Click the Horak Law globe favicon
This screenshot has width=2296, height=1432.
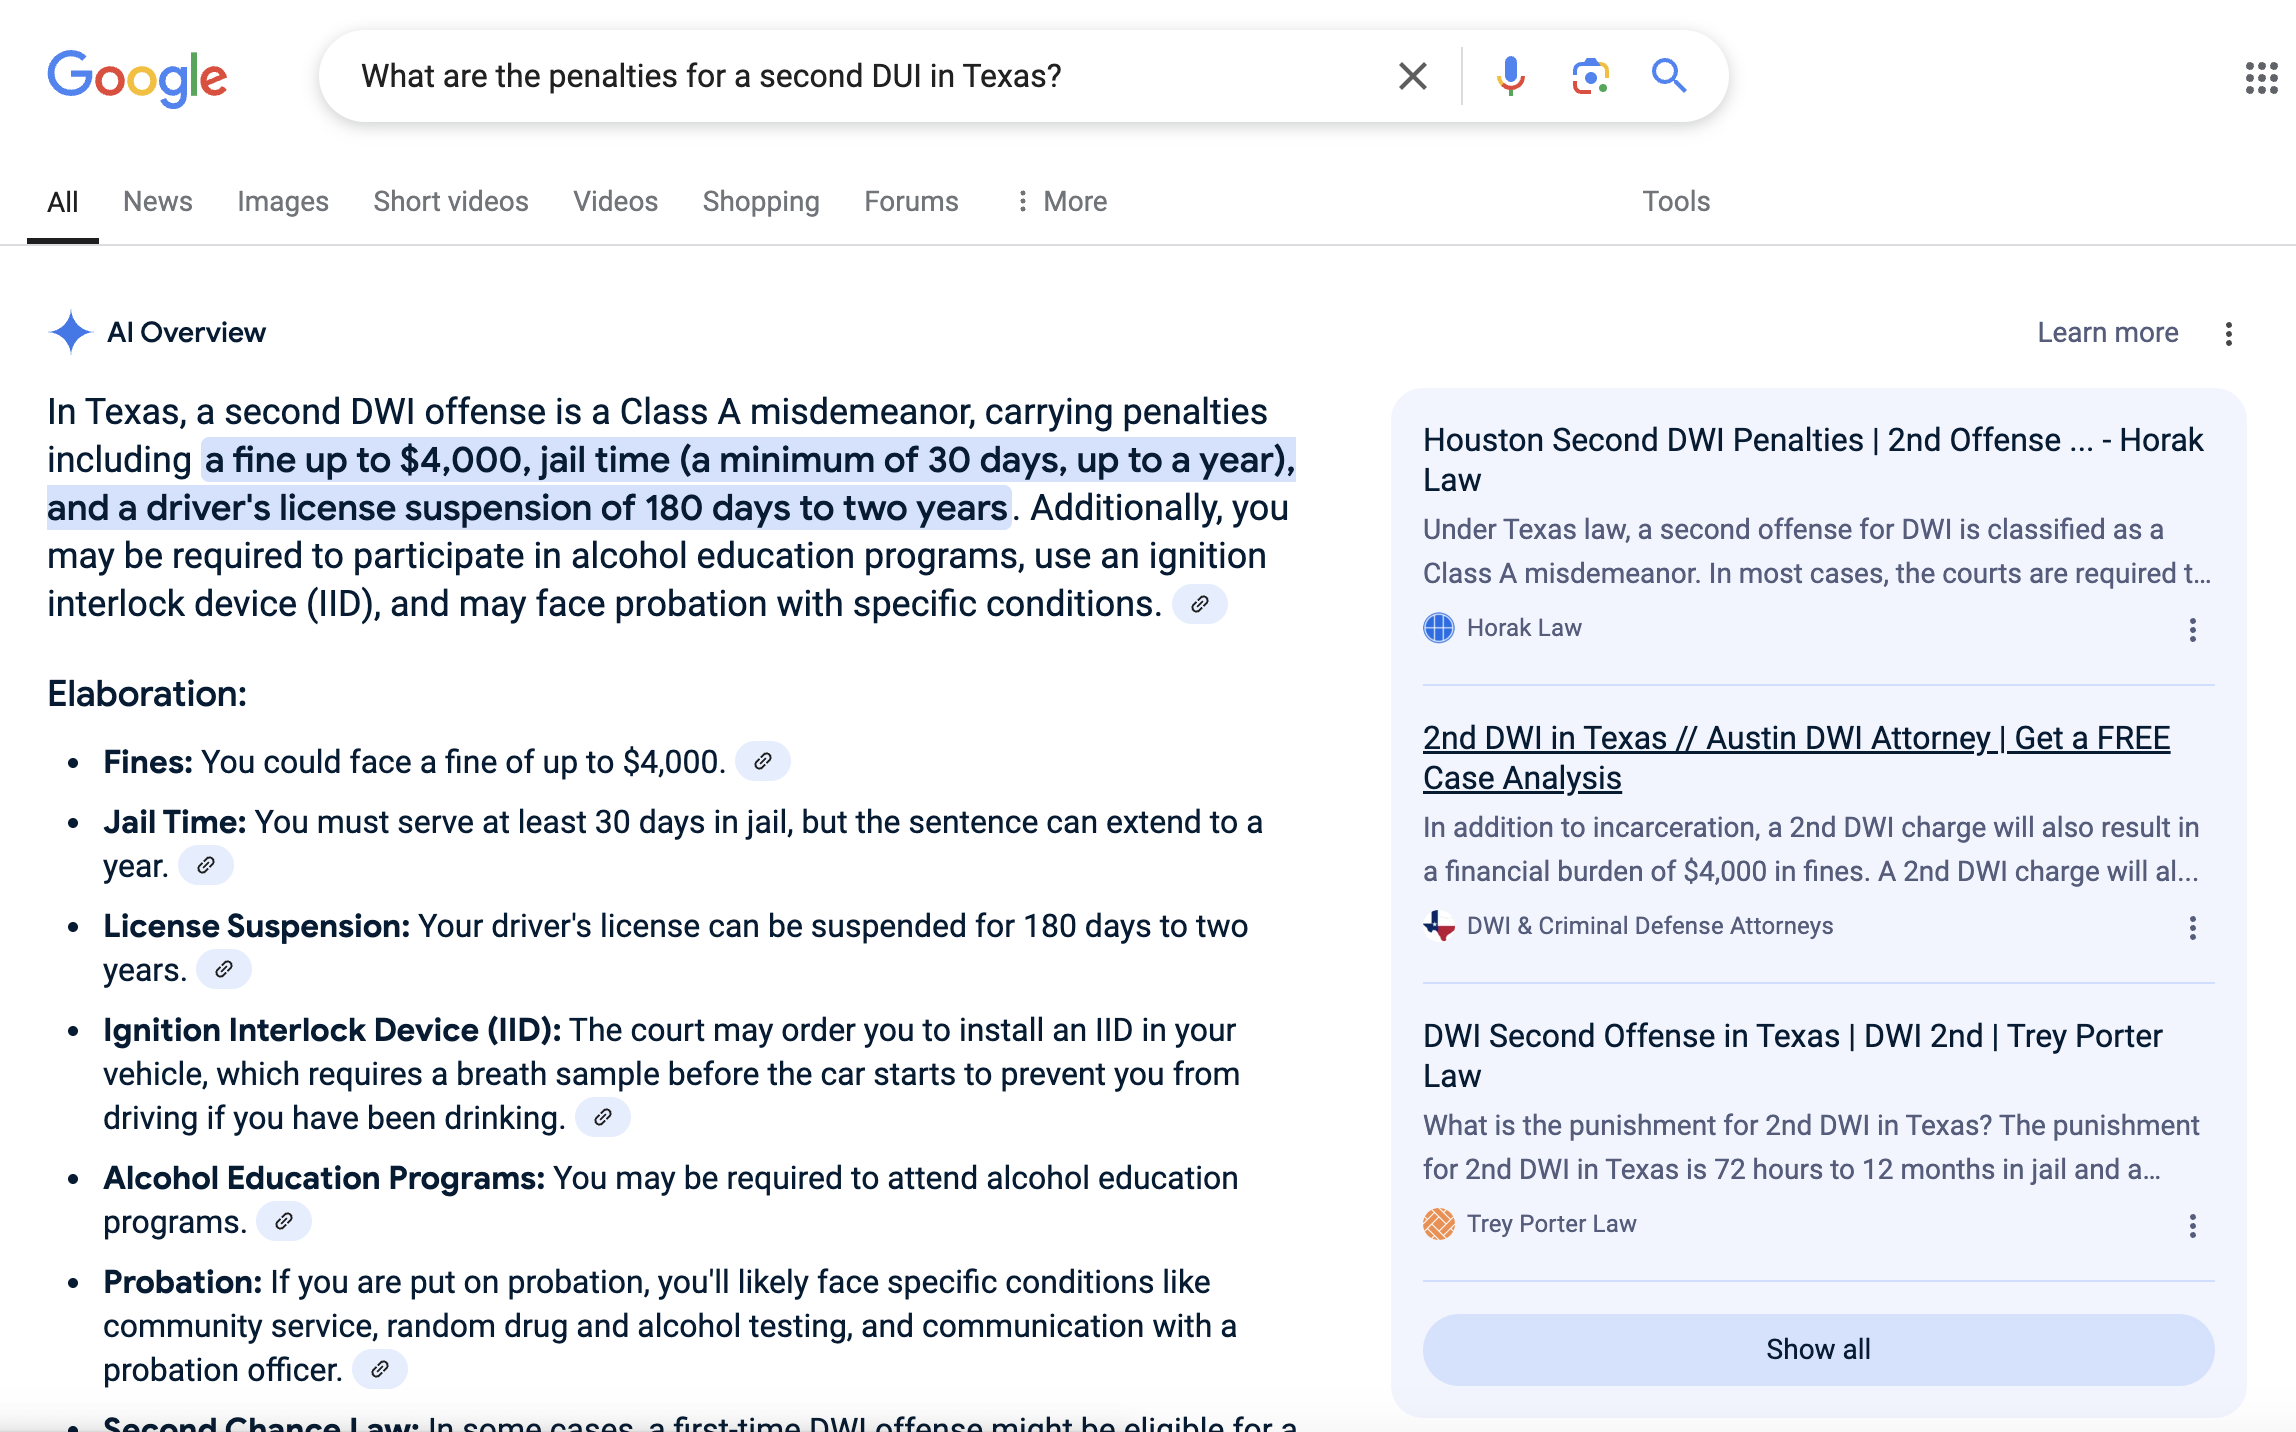(x=1438, y=628)
